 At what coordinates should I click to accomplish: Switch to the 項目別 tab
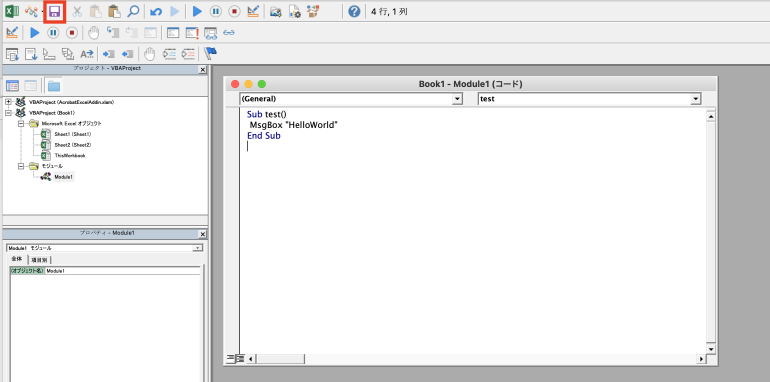click(x=38, y=260)
